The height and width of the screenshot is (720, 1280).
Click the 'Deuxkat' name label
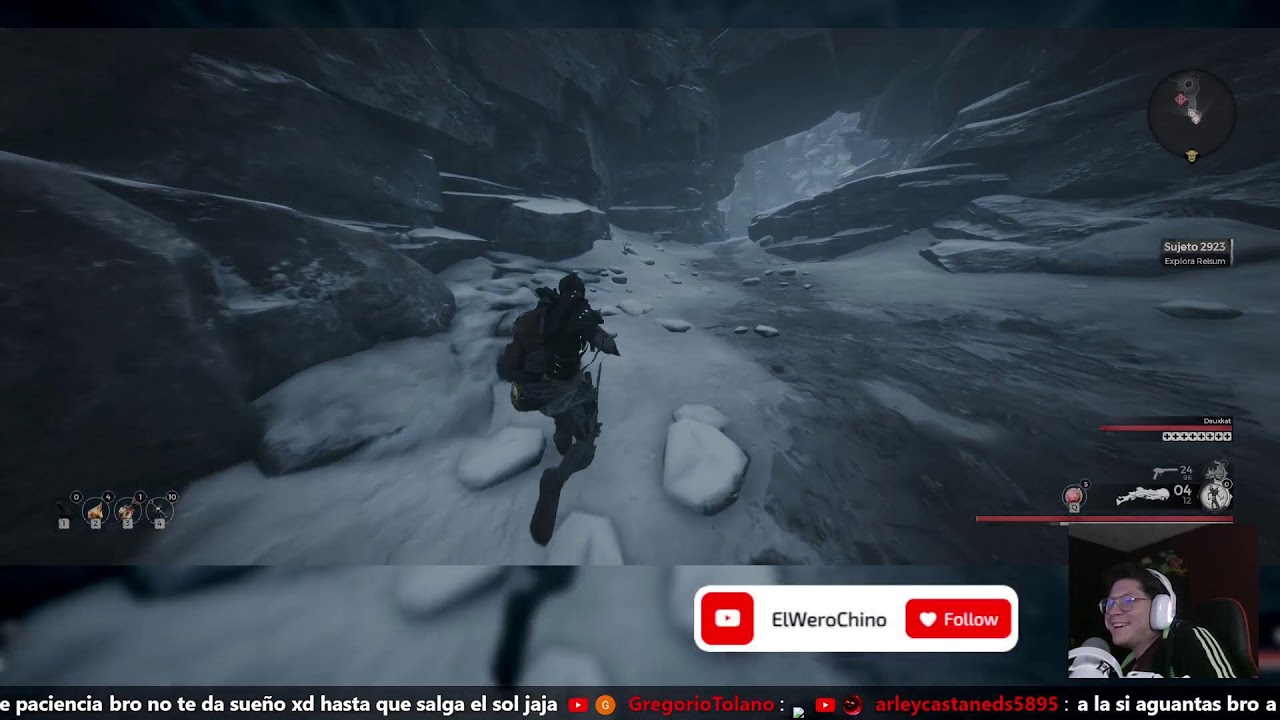pos(1217,421)
